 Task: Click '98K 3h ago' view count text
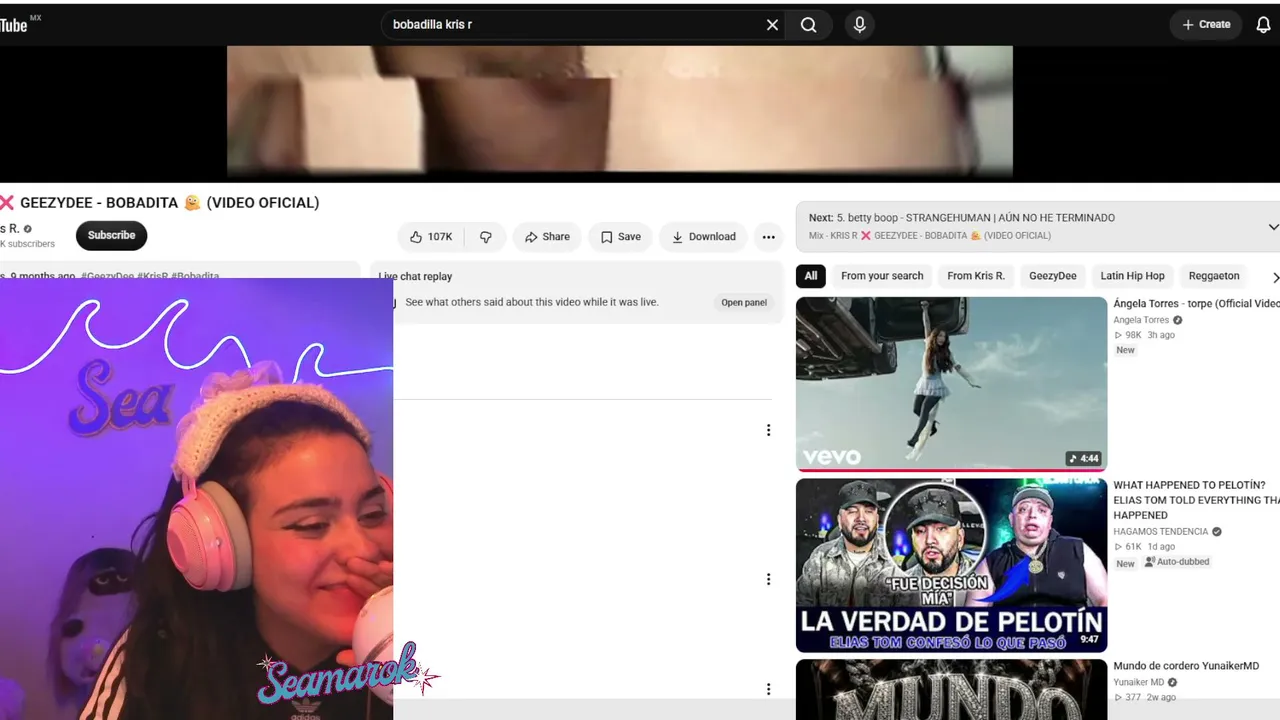(x=1145, y=335)
